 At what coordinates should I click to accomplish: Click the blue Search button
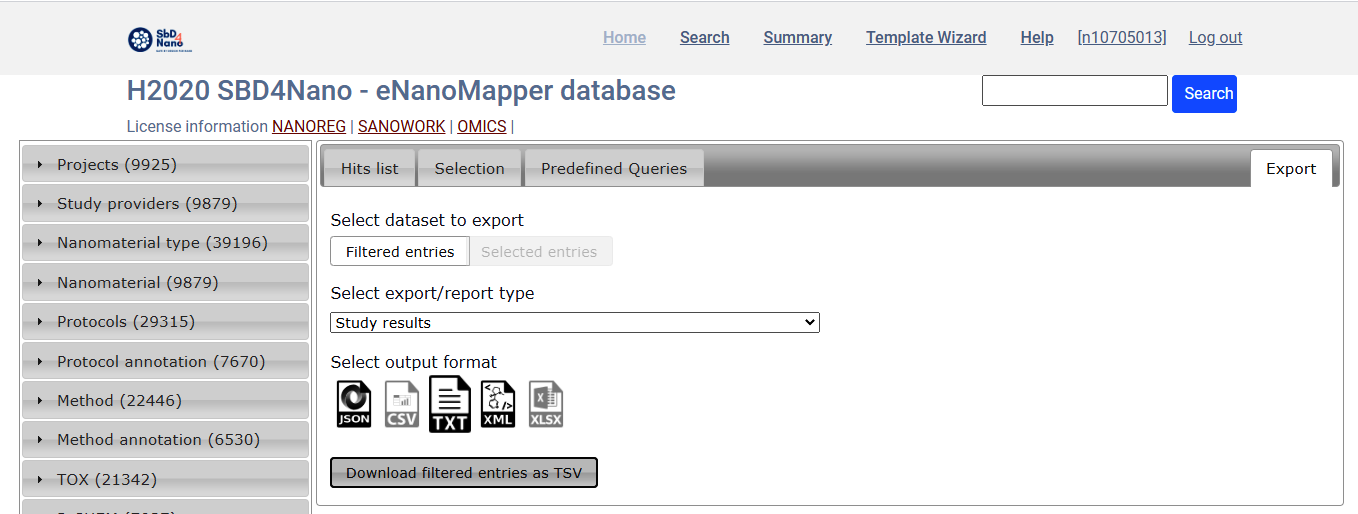[x=1204, y=94]
